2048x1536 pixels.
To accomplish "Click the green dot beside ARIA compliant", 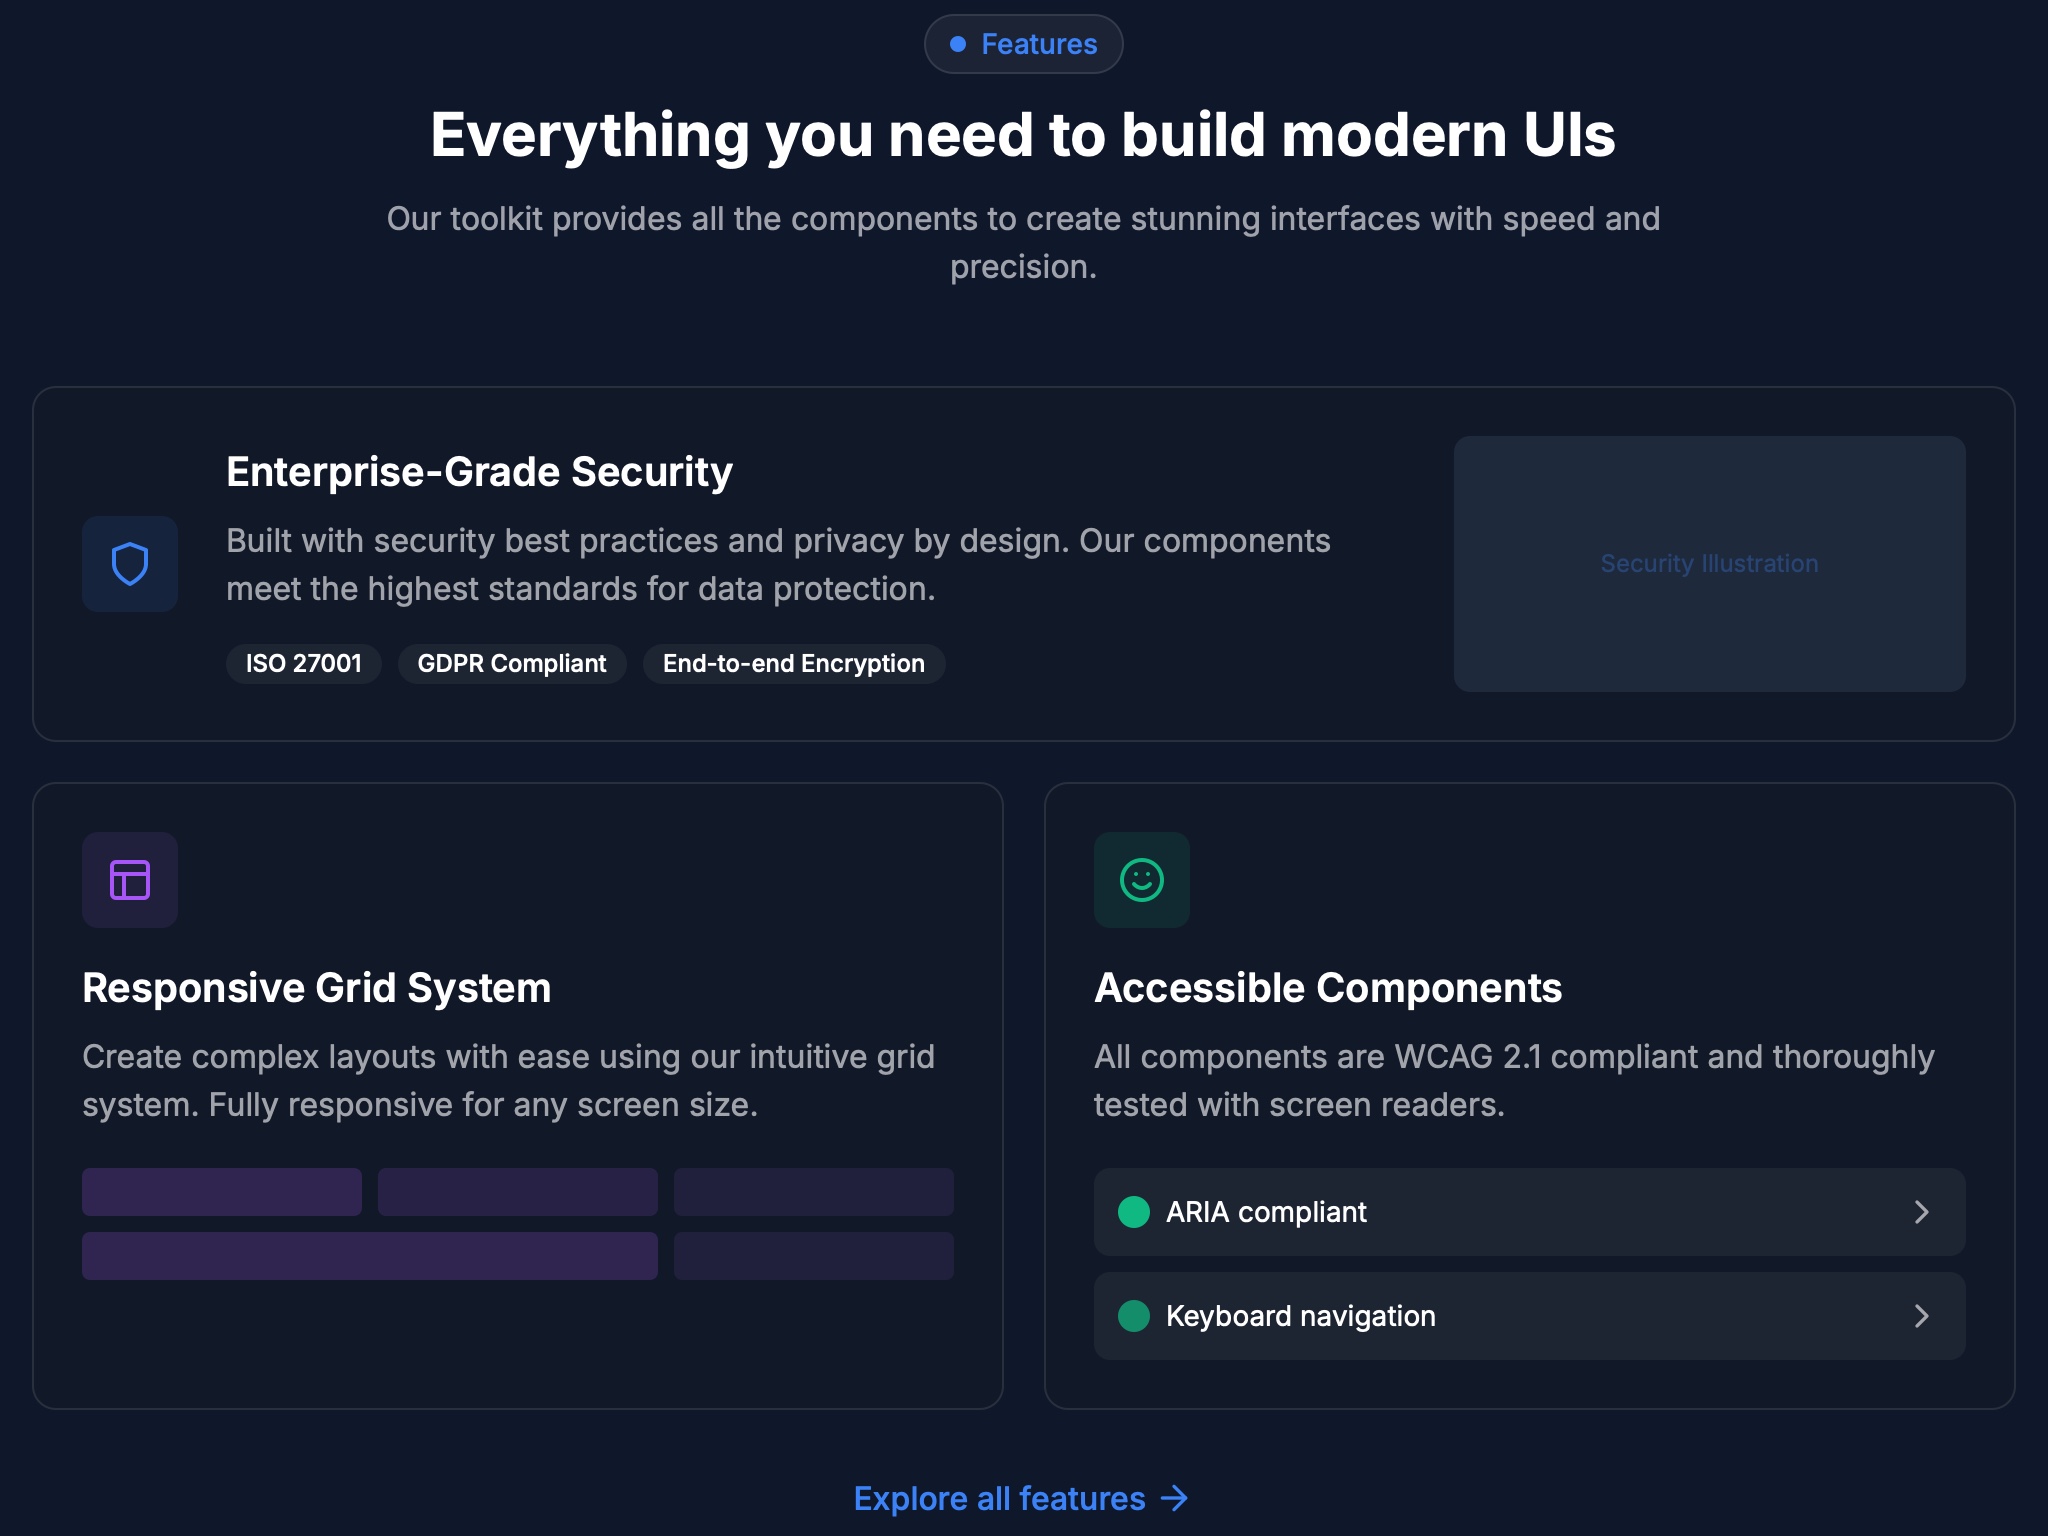I will [x=1135, y=1212].
